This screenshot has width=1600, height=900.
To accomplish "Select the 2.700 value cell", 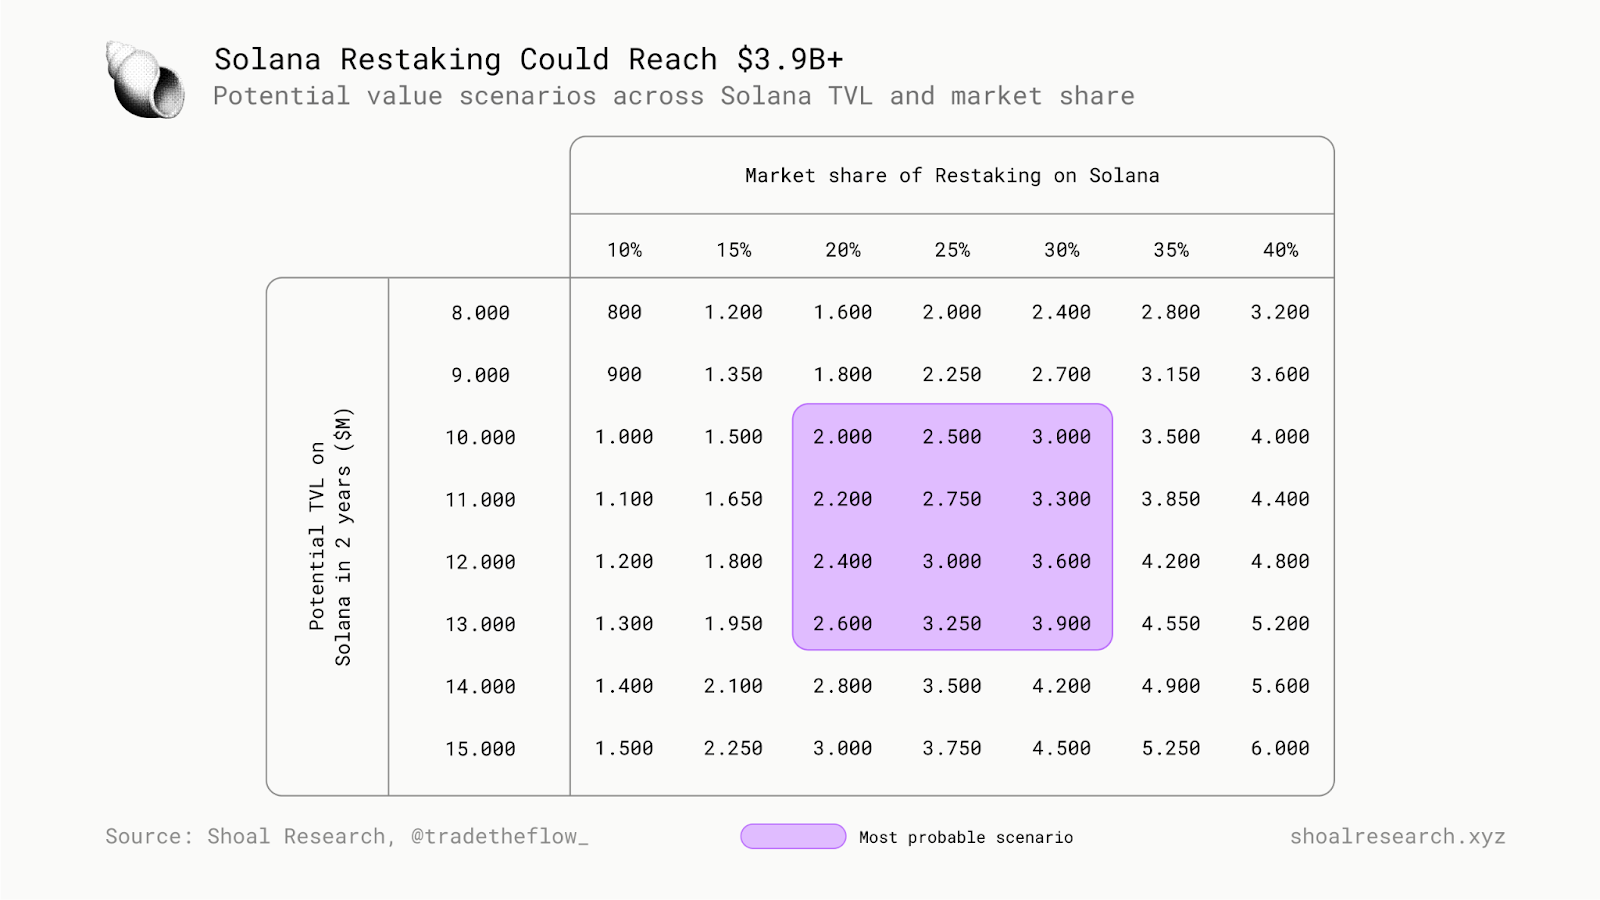I will point(1062,374).
